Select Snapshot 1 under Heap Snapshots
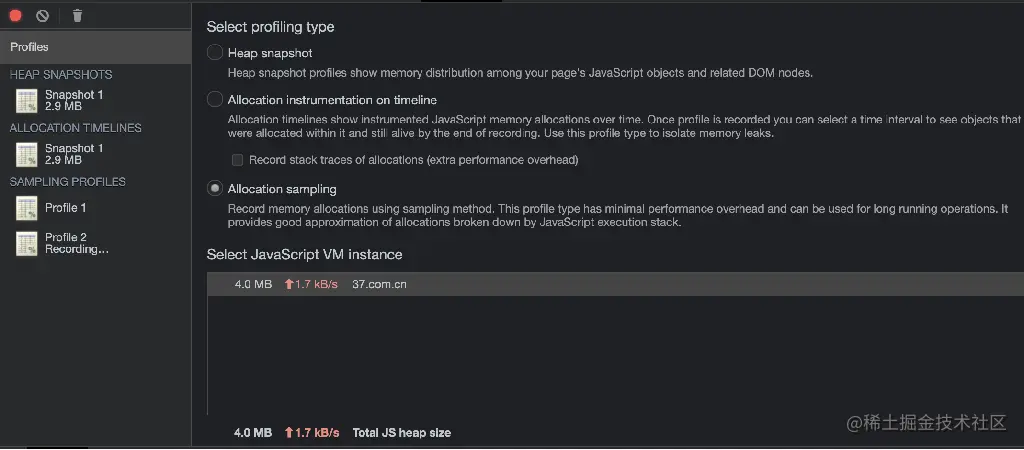The height and width of the screenshot is (450, 1024). pyautogui.click(x=74, y=100)
